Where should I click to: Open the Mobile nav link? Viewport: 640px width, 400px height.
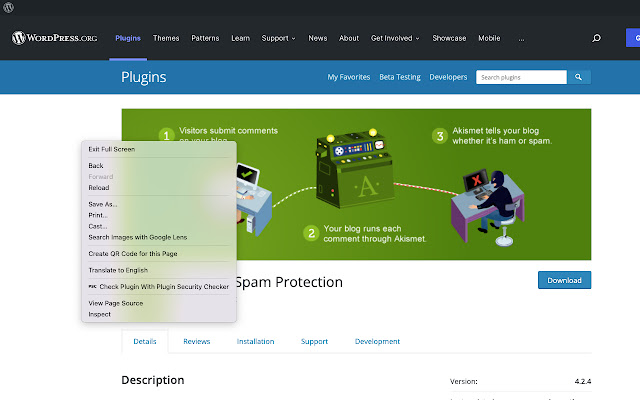(489, 38)
